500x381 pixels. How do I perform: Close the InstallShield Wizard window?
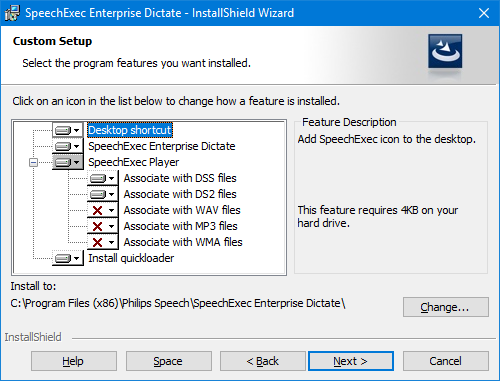(x=484, y=13)
